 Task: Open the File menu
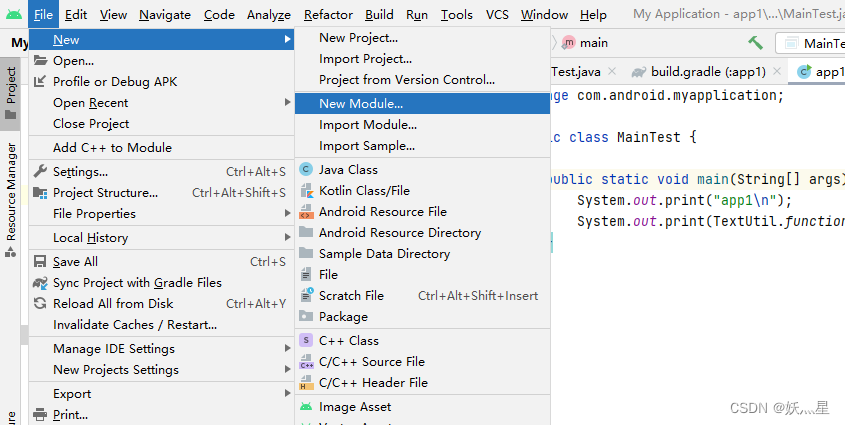tap(43, 15)
